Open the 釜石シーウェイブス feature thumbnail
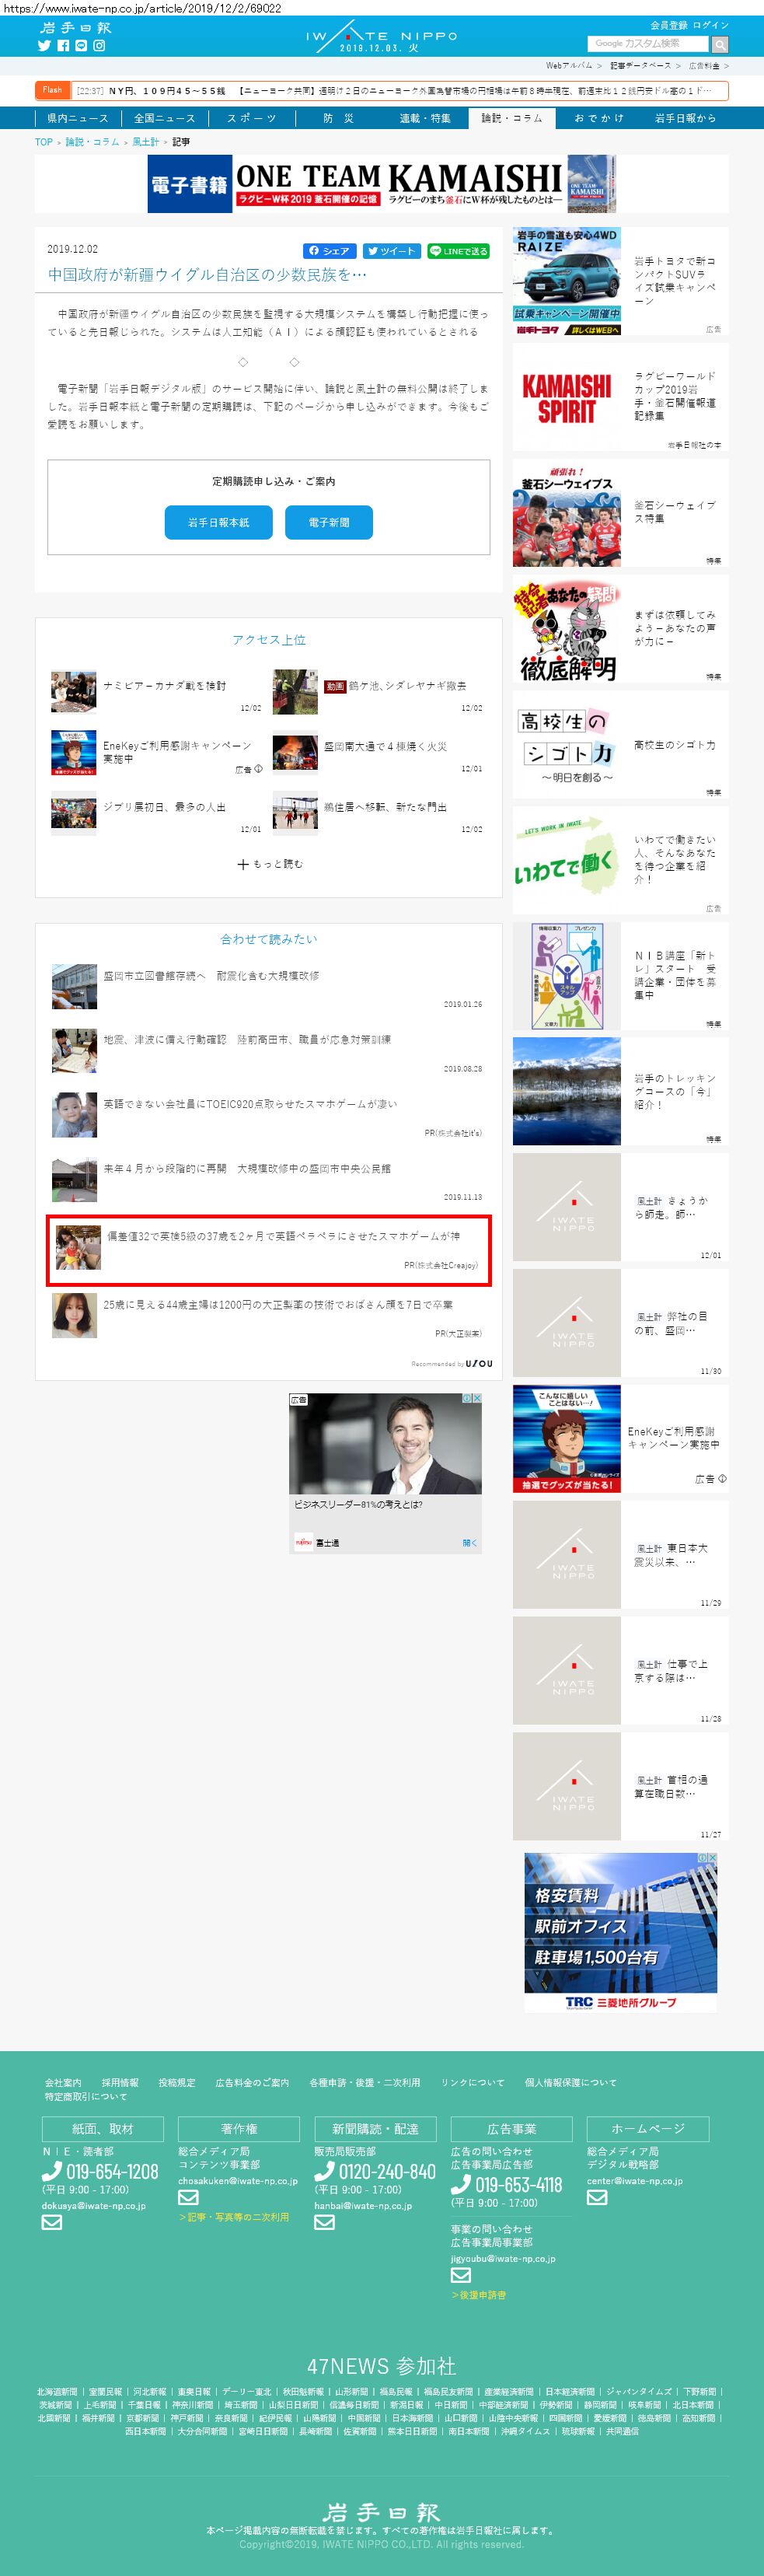This screenshot has width=764, height=2576. 566,513
